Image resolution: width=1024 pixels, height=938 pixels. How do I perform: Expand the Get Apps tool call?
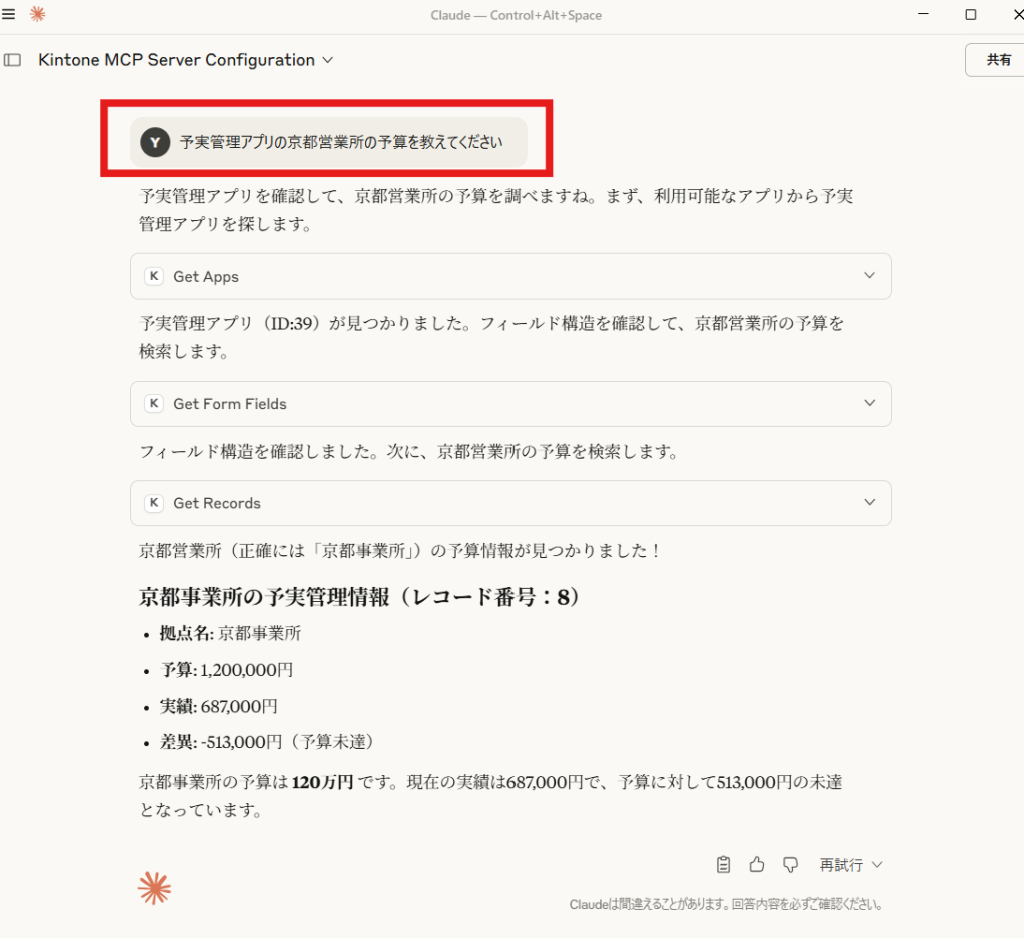coord(511,276)
